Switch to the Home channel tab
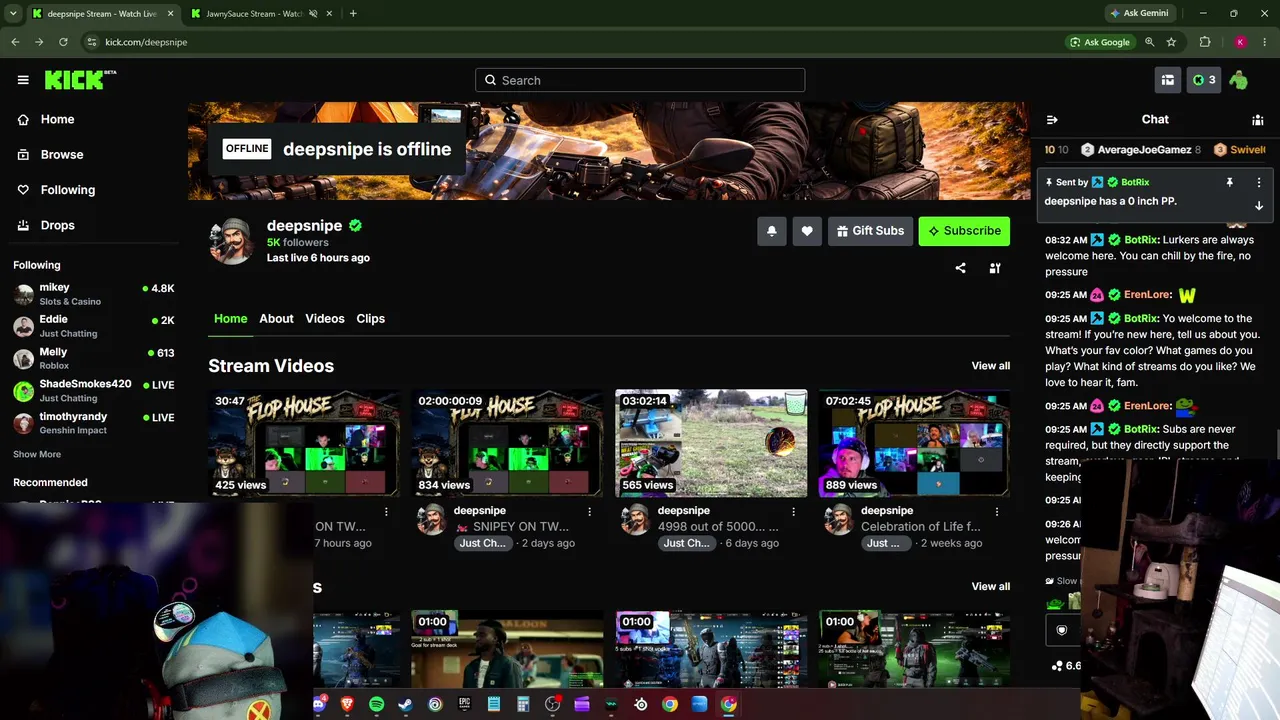This screenshot has width=1280, height=720. (230, 318)
